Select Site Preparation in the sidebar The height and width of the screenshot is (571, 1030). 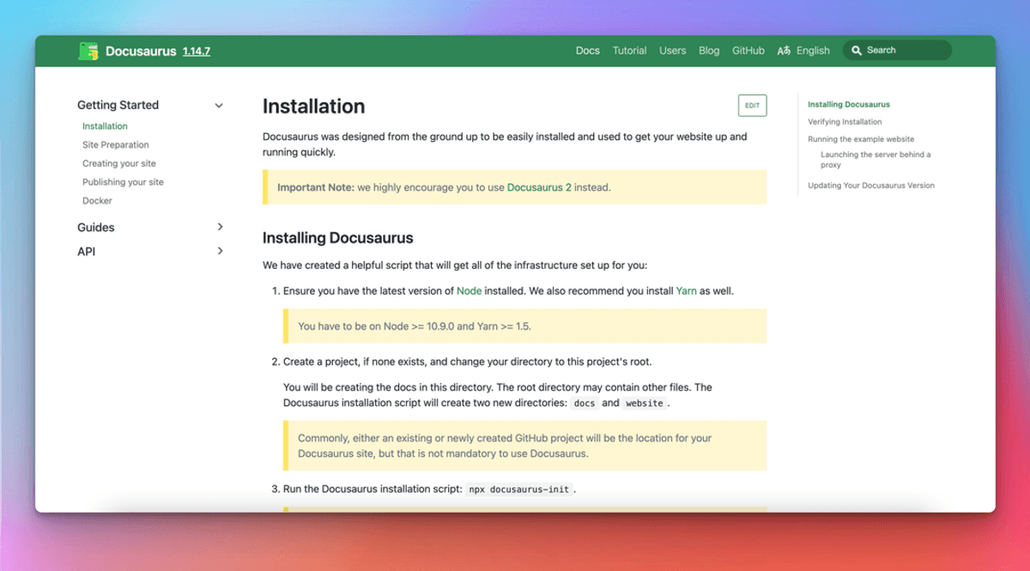115,145
